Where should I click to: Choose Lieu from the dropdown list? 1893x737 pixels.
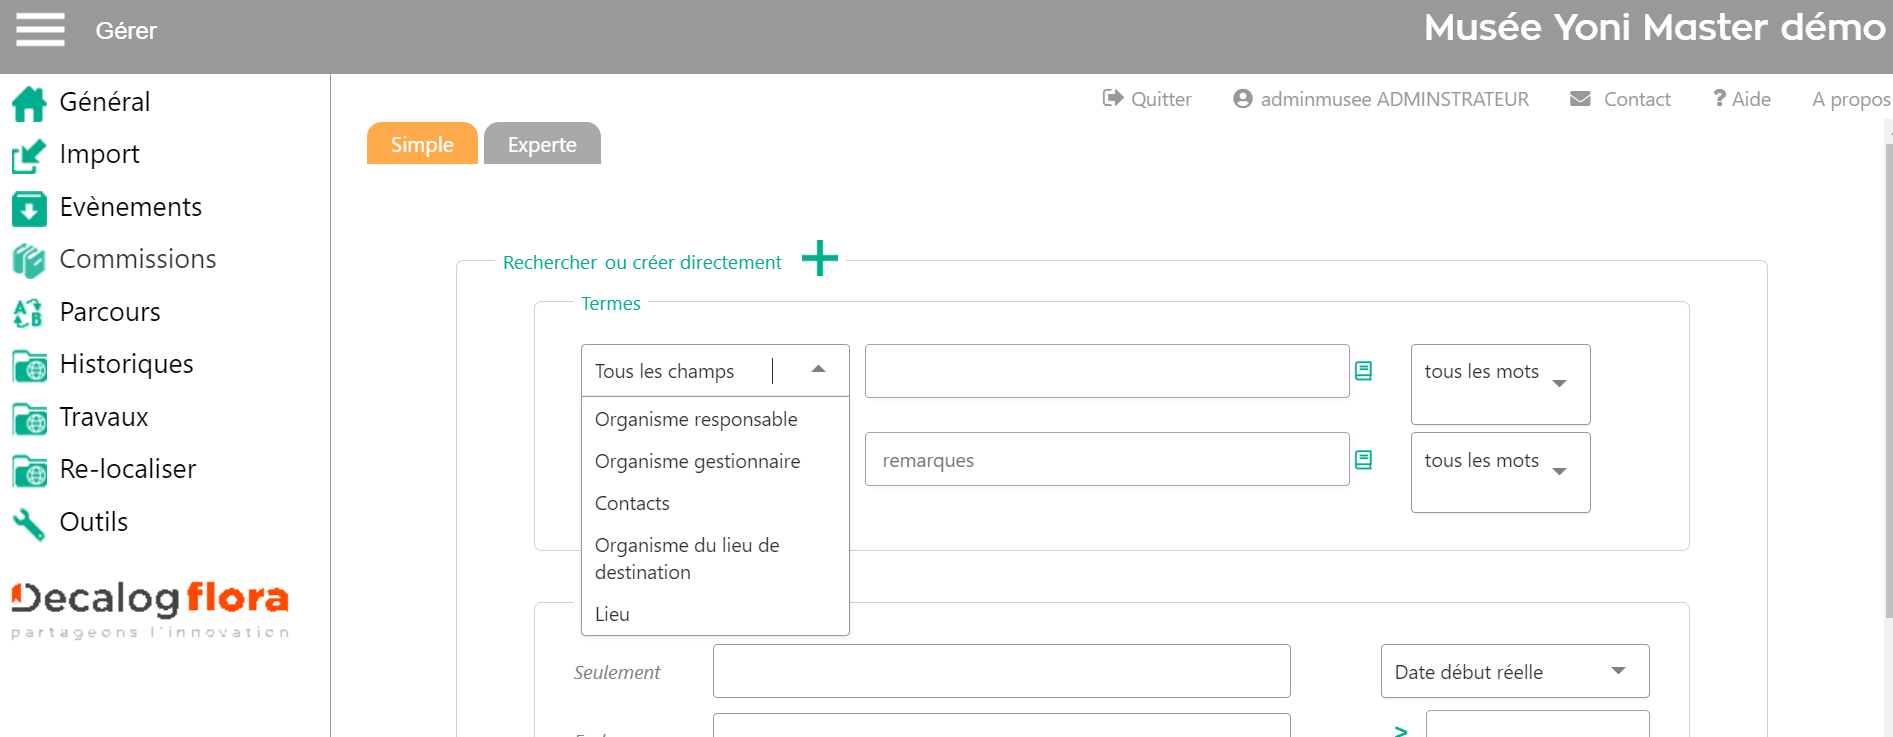tap(715, 614)
